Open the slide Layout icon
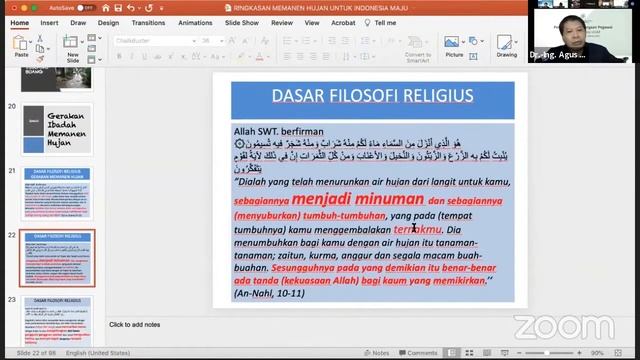This screenshot has width=640, height=360. point(92,38)
